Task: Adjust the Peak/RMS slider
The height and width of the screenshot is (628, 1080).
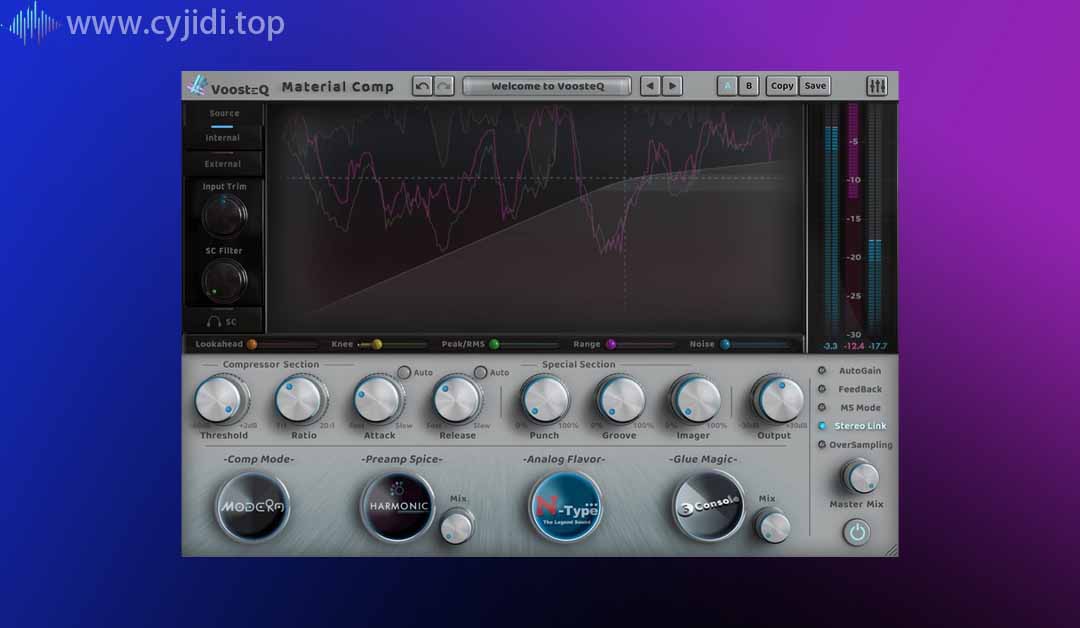Action: coord(525,344)
